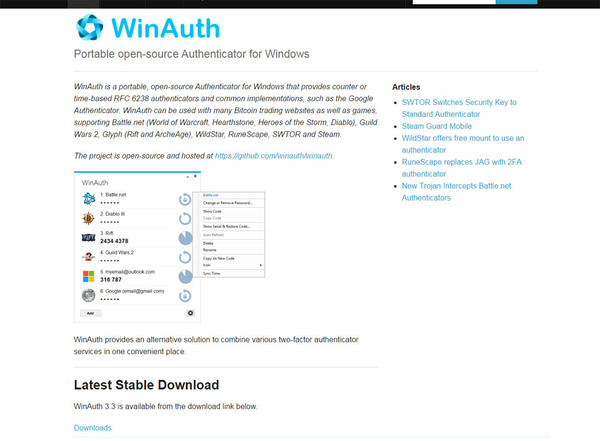Select 'Copy on New Code' menu entry

[219, 258]
